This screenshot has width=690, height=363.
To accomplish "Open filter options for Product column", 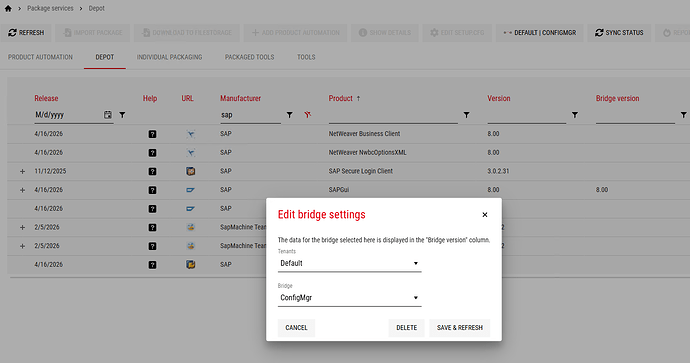I will tap(466, 115).
